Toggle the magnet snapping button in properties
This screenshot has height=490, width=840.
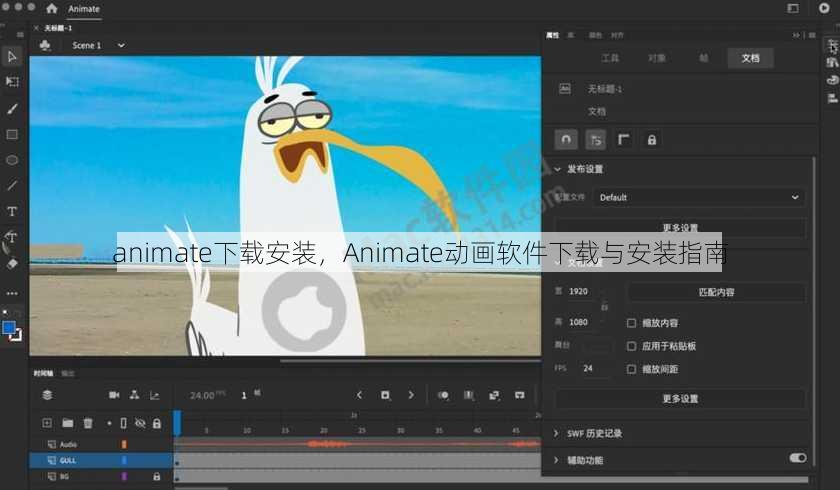[566, 140]
